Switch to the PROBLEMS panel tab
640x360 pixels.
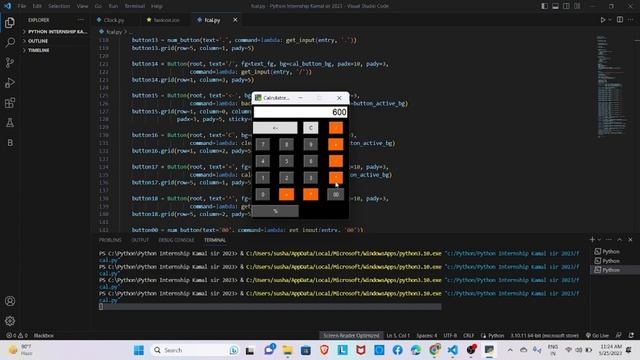coord(110,240)
